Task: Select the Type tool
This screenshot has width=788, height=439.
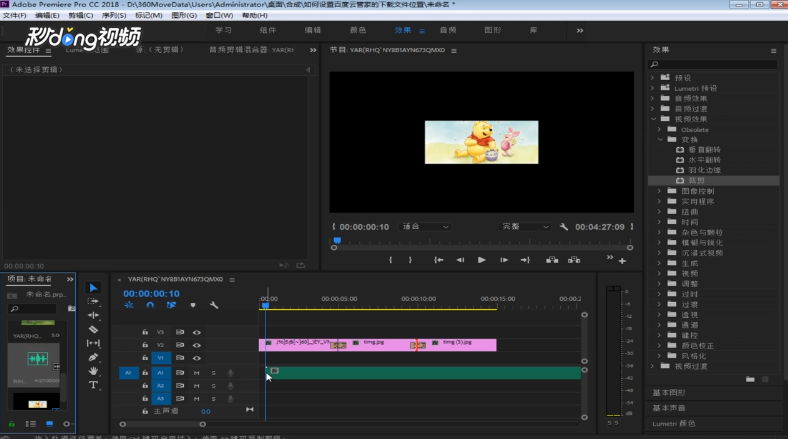Action: click(93, 385)
